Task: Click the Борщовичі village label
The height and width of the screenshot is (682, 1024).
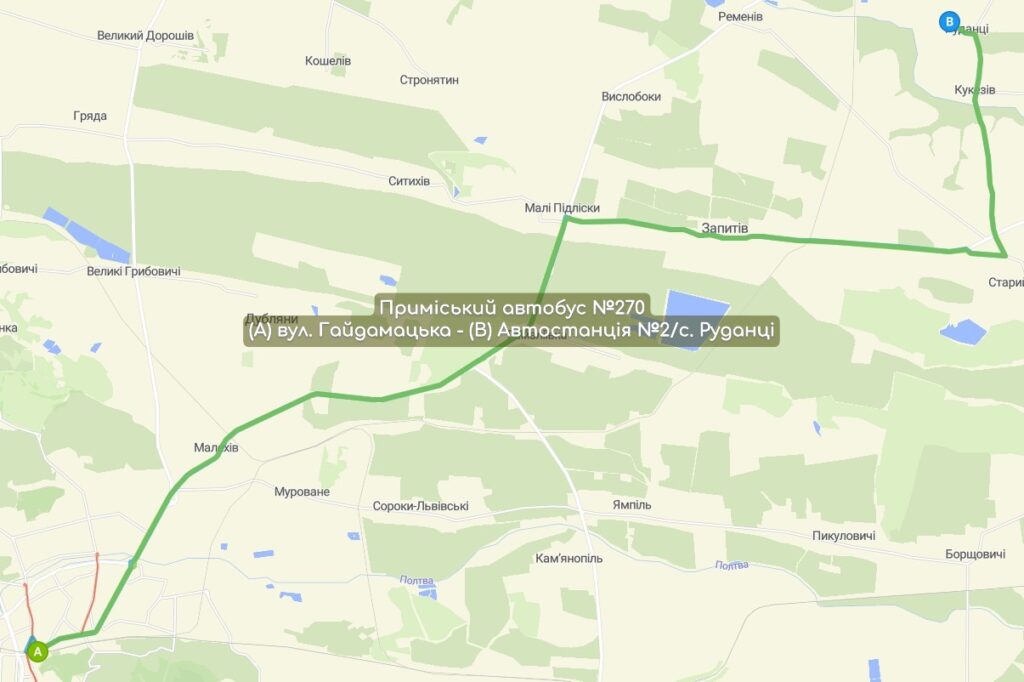Action: pos(975,554)
